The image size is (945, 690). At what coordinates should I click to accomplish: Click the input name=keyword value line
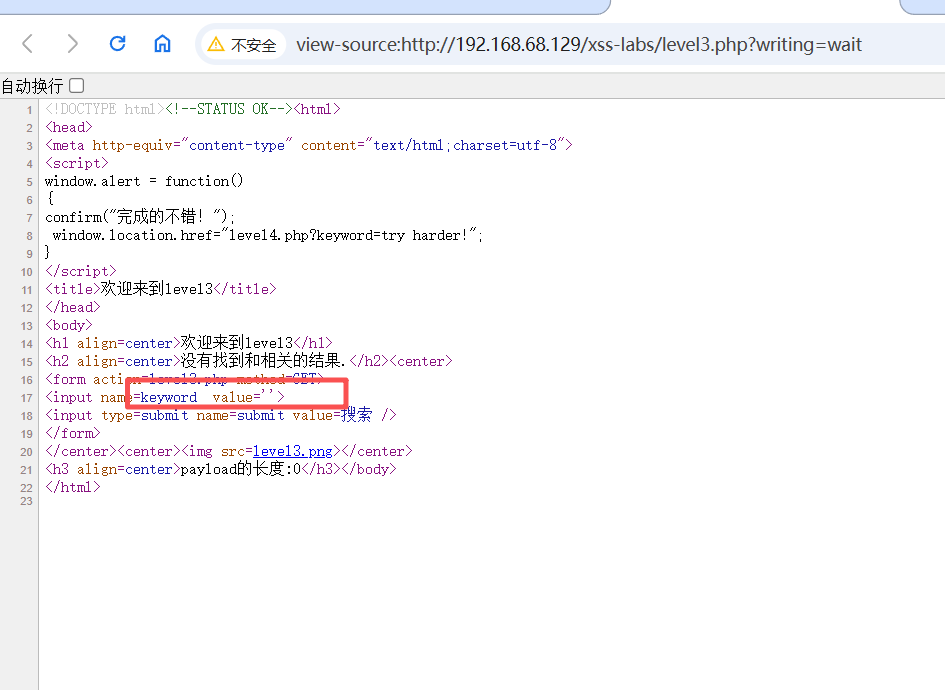(x=165, y=397)
